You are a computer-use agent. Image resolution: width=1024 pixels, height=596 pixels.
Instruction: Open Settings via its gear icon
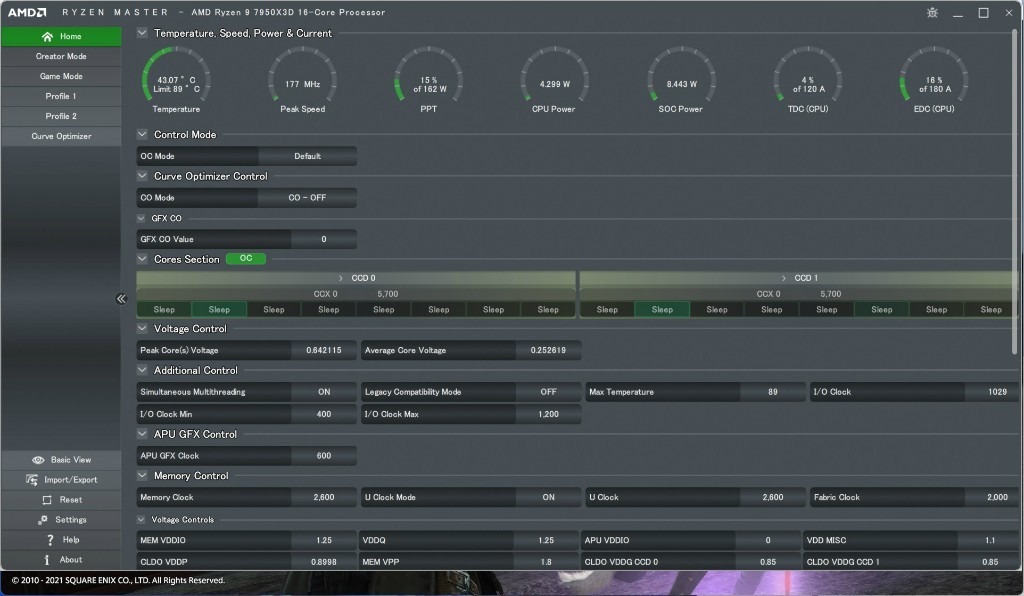pos(43,520)
